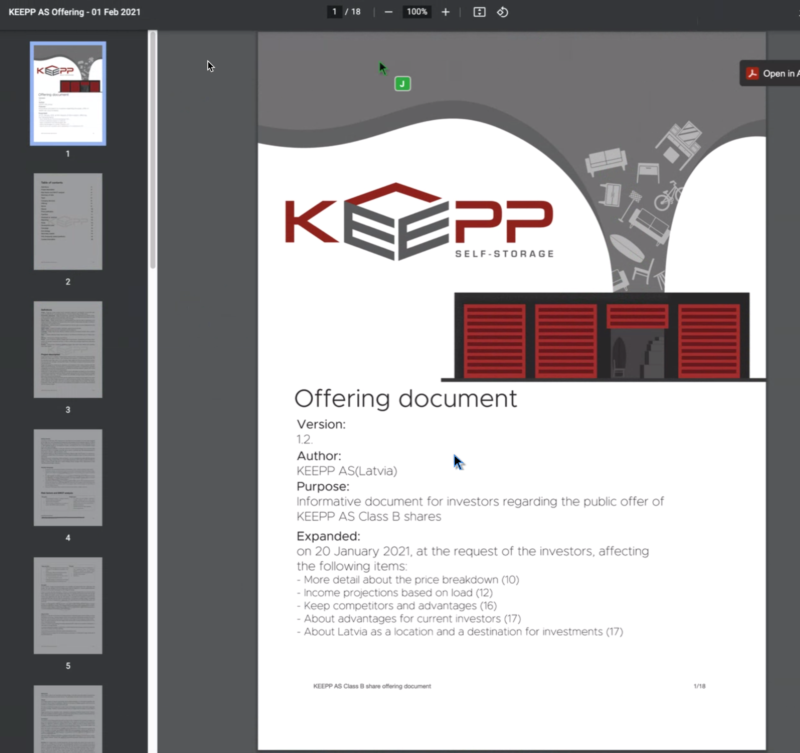This screenshot has height=753, width=800.
Task: Select page 5 thumbnail
Action: tap(68, 606)
